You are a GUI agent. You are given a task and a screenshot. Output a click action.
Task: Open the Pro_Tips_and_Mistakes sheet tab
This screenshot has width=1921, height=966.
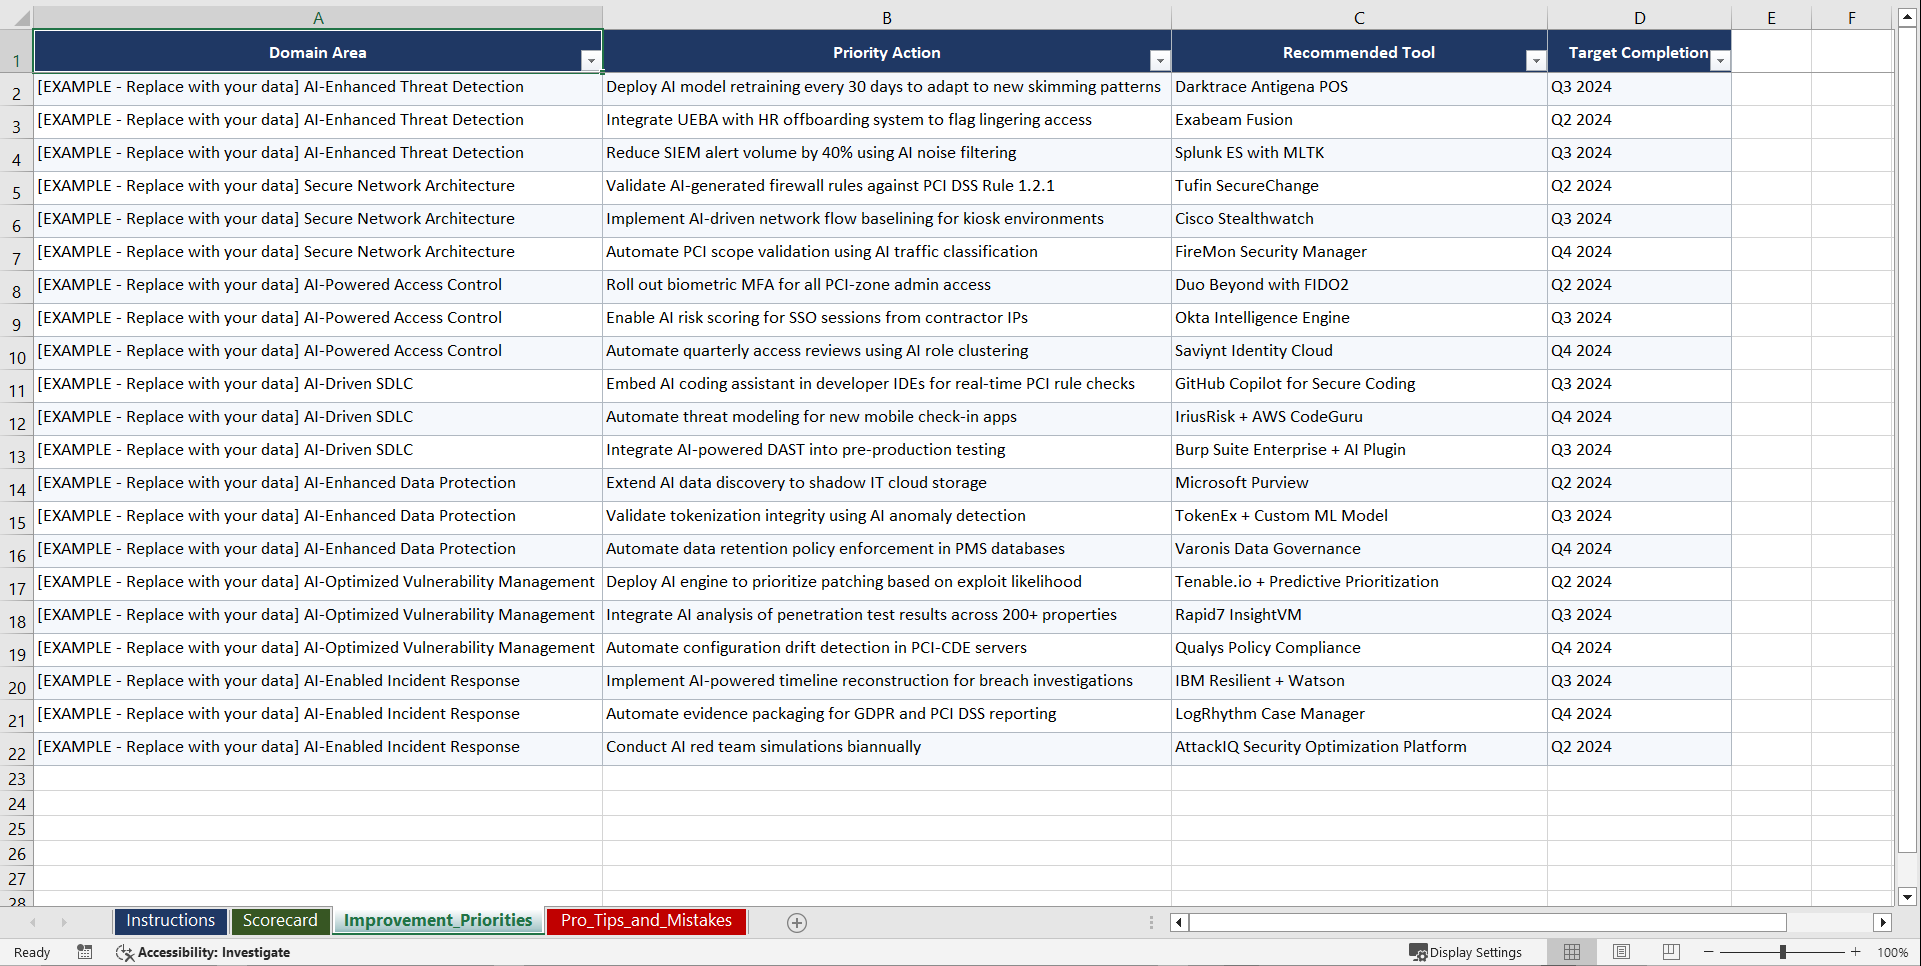point(646,921)
